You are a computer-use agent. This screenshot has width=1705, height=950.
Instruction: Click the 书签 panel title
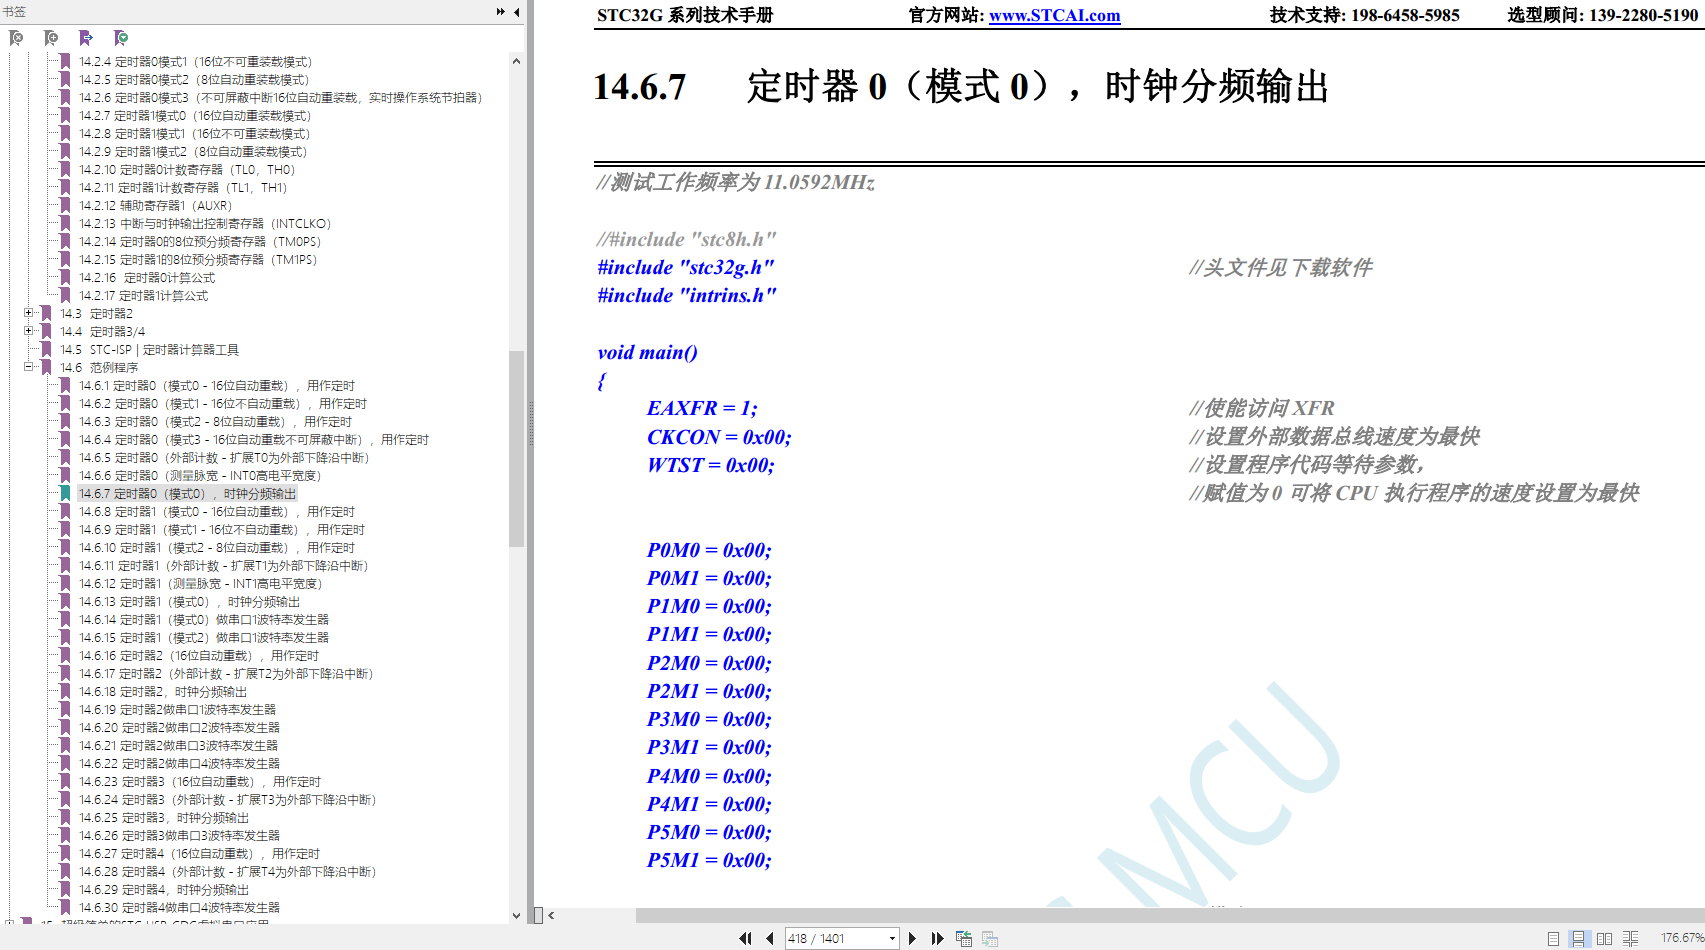pyautogui.click(x=14, y=12)
